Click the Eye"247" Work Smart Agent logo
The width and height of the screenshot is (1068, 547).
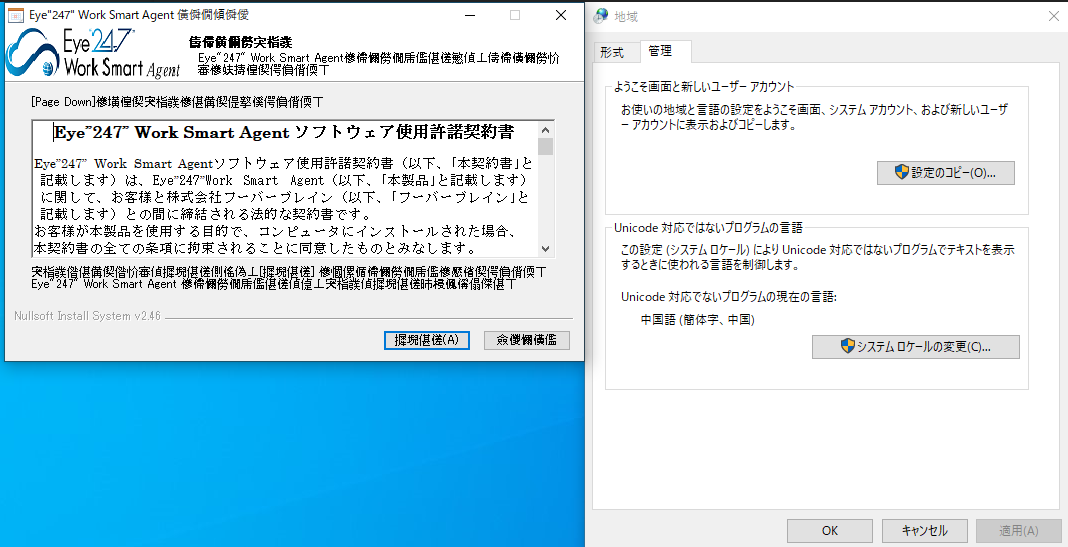click(x=93, y=53)
